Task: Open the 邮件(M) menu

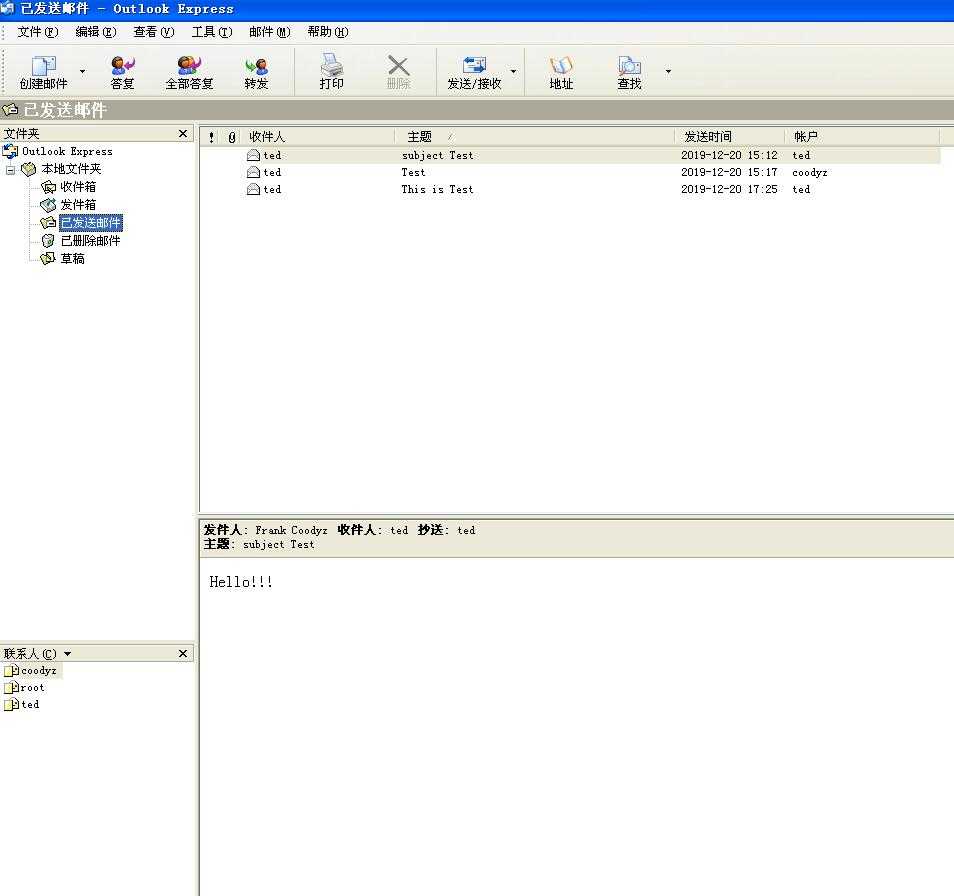Action: (270, 32)
